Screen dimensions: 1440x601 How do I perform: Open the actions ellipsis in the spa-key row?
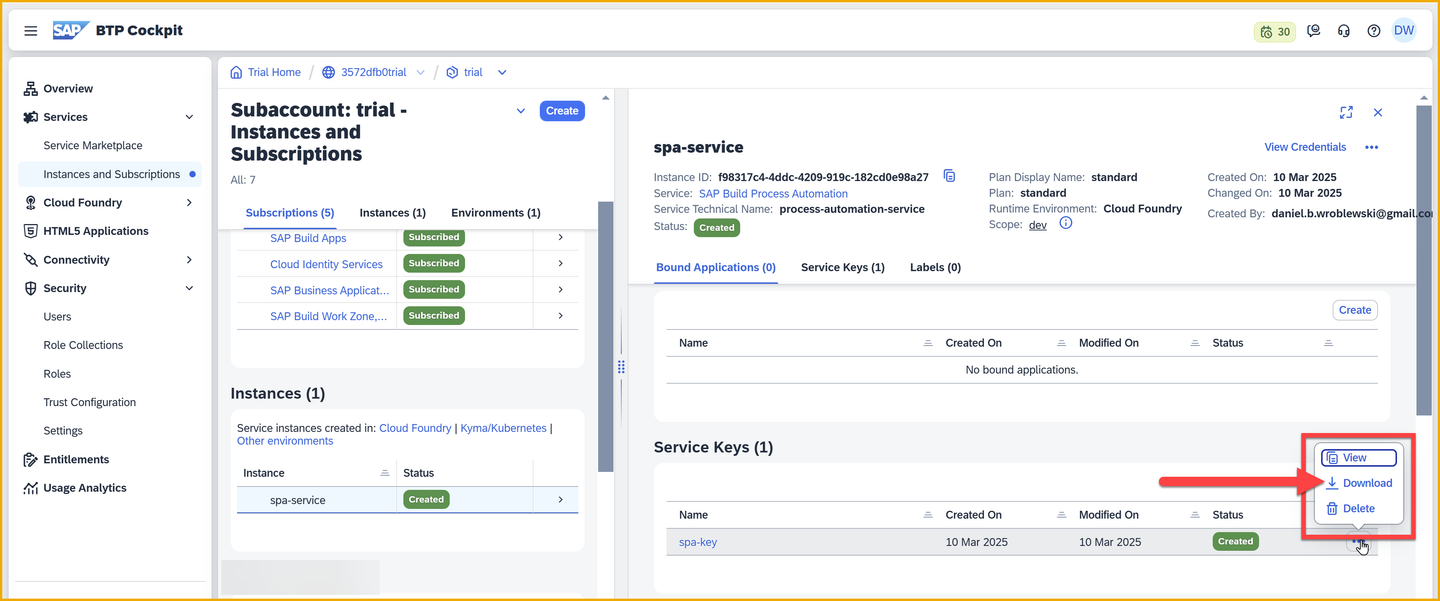(x=1358, y=542)
